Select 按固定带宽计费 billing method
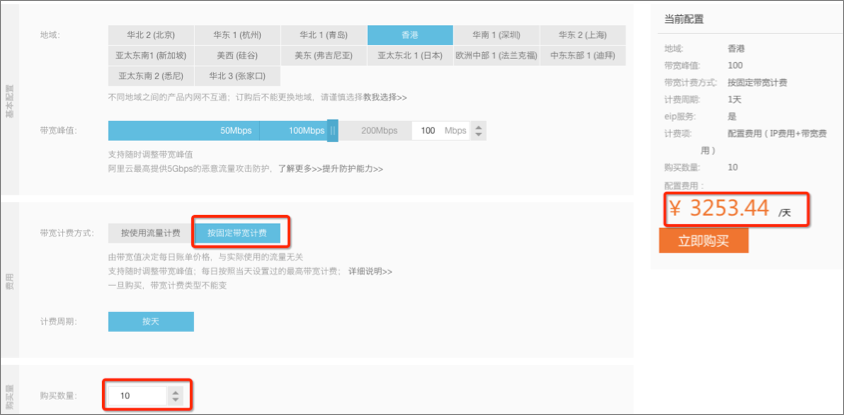This screenshot has width=844, height=415. 237,233
